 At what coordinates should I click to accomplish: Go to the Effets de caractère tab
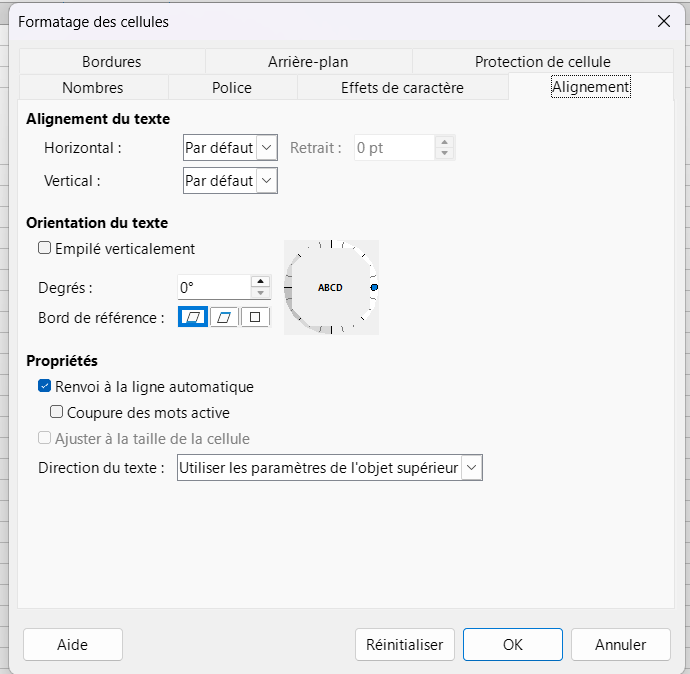click(402, 88)
